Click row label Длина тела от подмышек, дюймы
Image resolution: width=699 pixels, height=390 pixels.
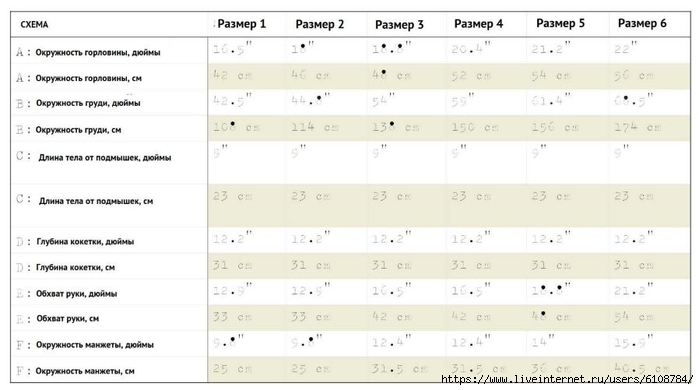[105, 158]
